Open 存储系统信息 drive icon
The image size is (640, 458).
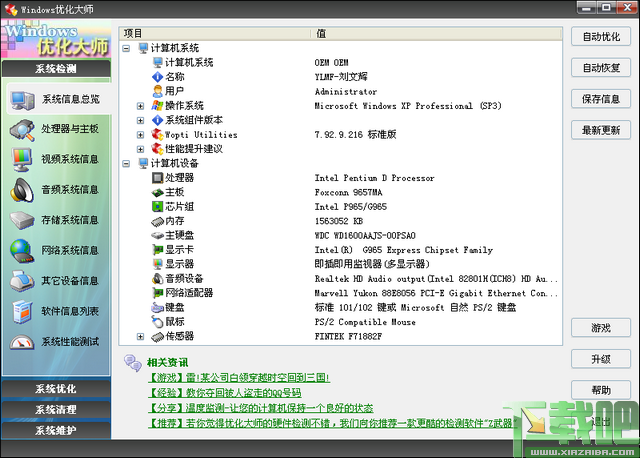pos(22,220)
